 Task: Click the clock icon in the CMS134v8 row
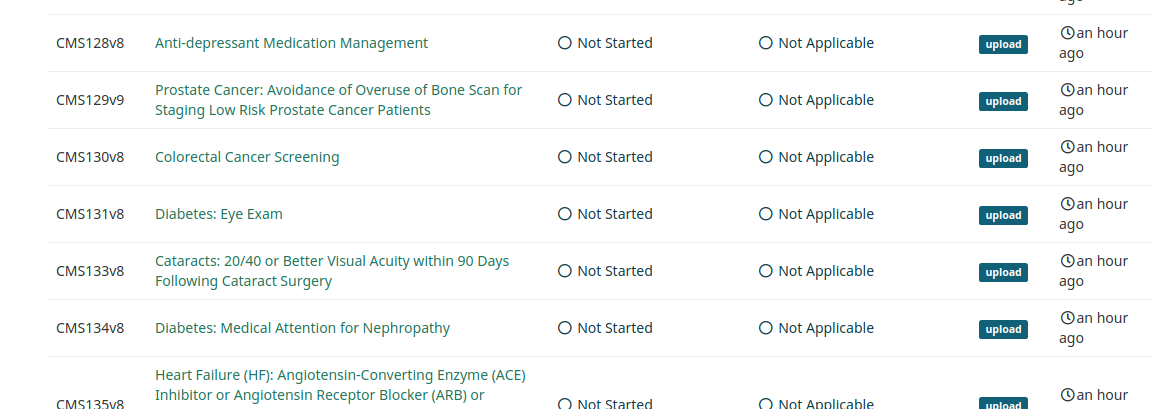pos(1067,318)
